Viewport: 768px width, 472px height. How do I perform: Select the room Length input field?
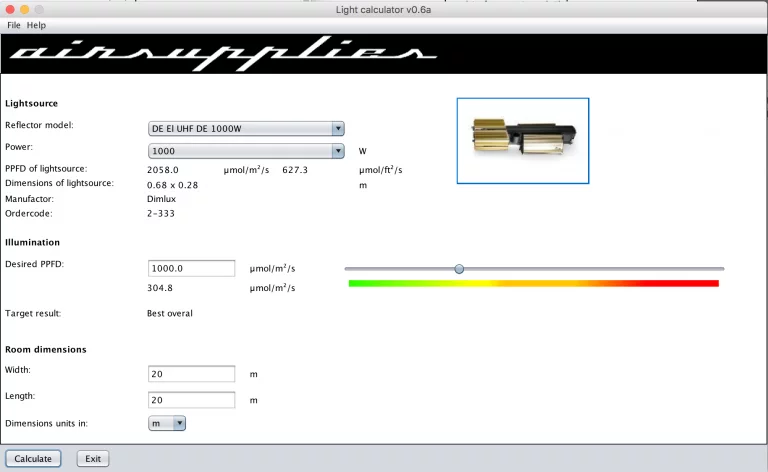click(x=191, y=400)
